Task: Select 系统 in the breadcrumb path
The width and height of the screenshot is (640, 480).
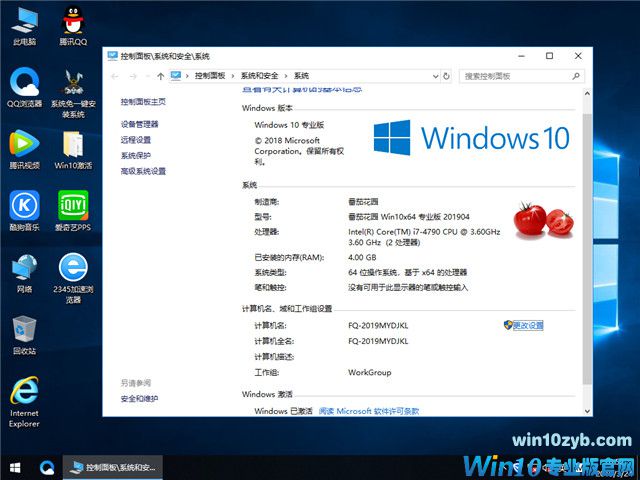Action: 301,76
